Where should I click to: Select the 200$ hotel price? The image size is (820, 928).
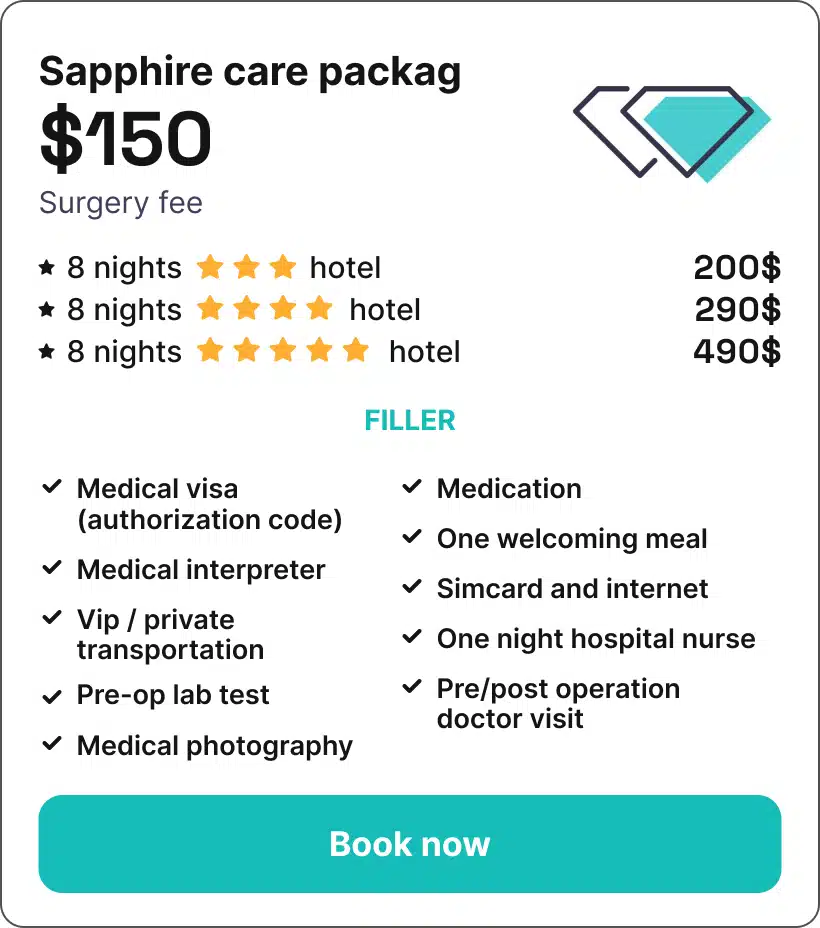click(737, 268)
